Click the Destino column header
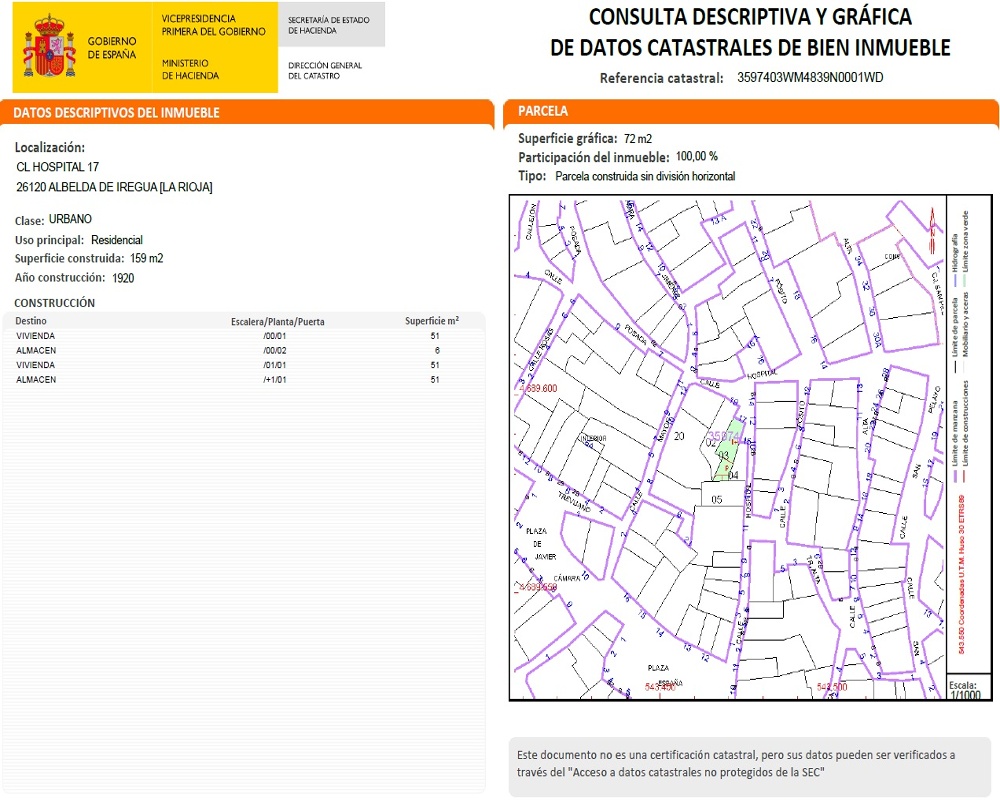 pos(30,321)
